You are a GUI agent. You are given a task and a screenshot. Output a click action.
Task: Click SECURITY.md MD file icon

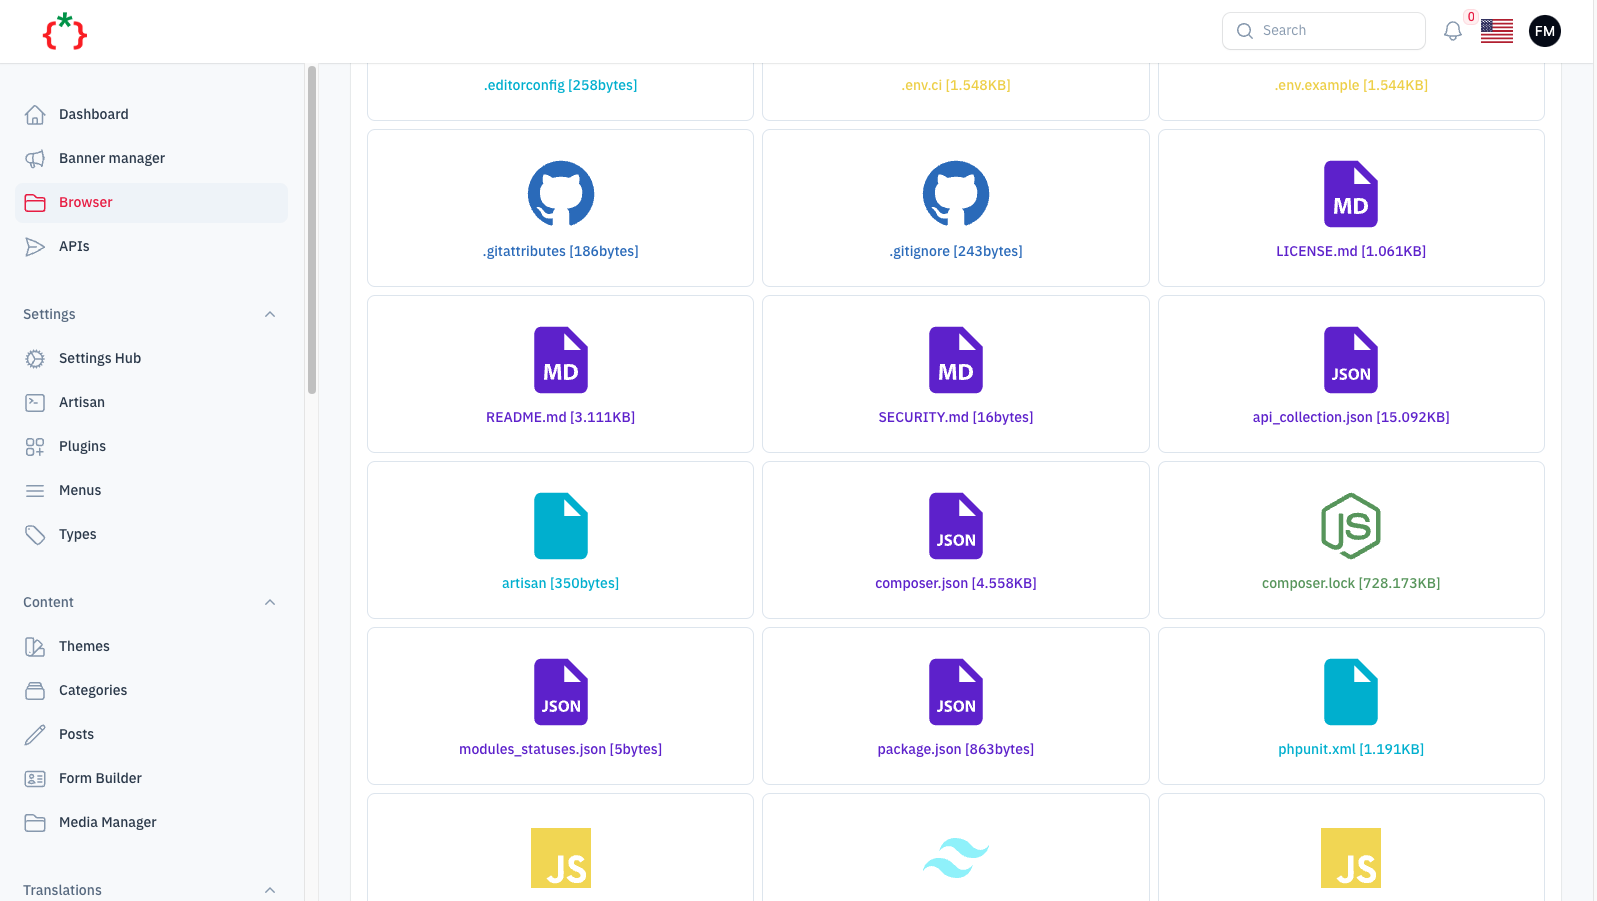pos(956,360)
